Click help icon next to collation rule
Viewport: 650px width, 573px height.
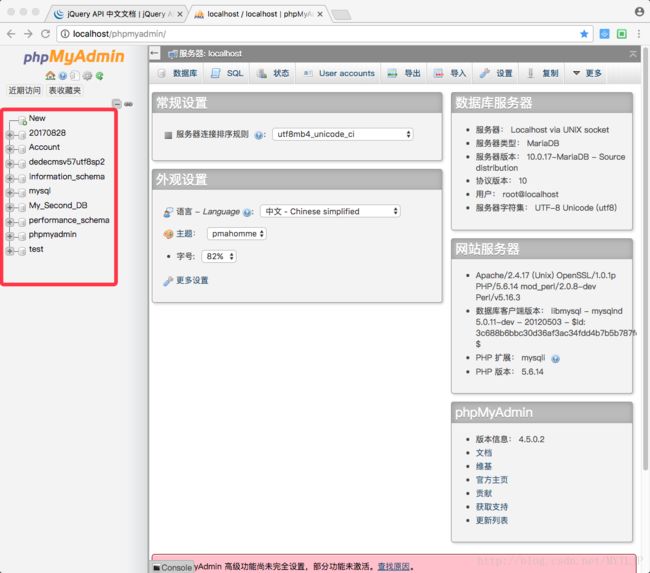point(258,135)
